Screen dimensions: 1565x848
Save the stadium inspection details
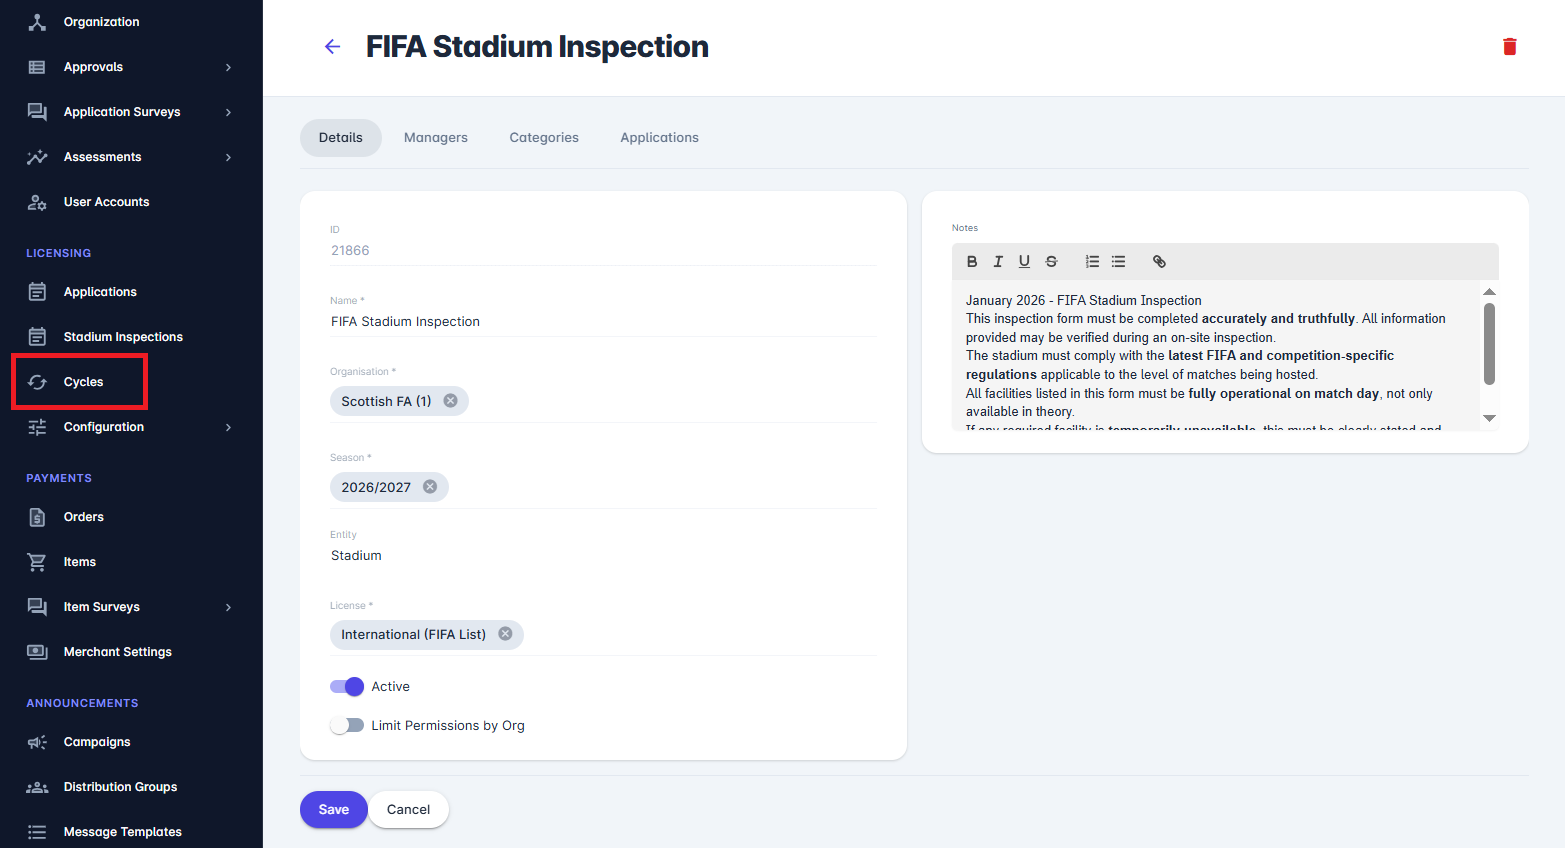[x=334, y=810]
